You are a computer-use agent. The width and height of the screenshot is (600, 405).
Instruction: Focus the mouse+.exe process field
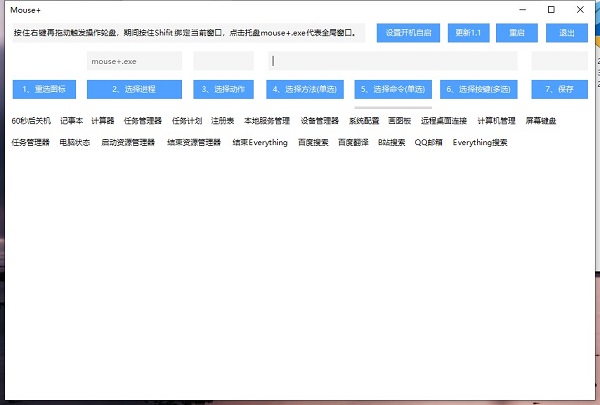click(134, 61)
